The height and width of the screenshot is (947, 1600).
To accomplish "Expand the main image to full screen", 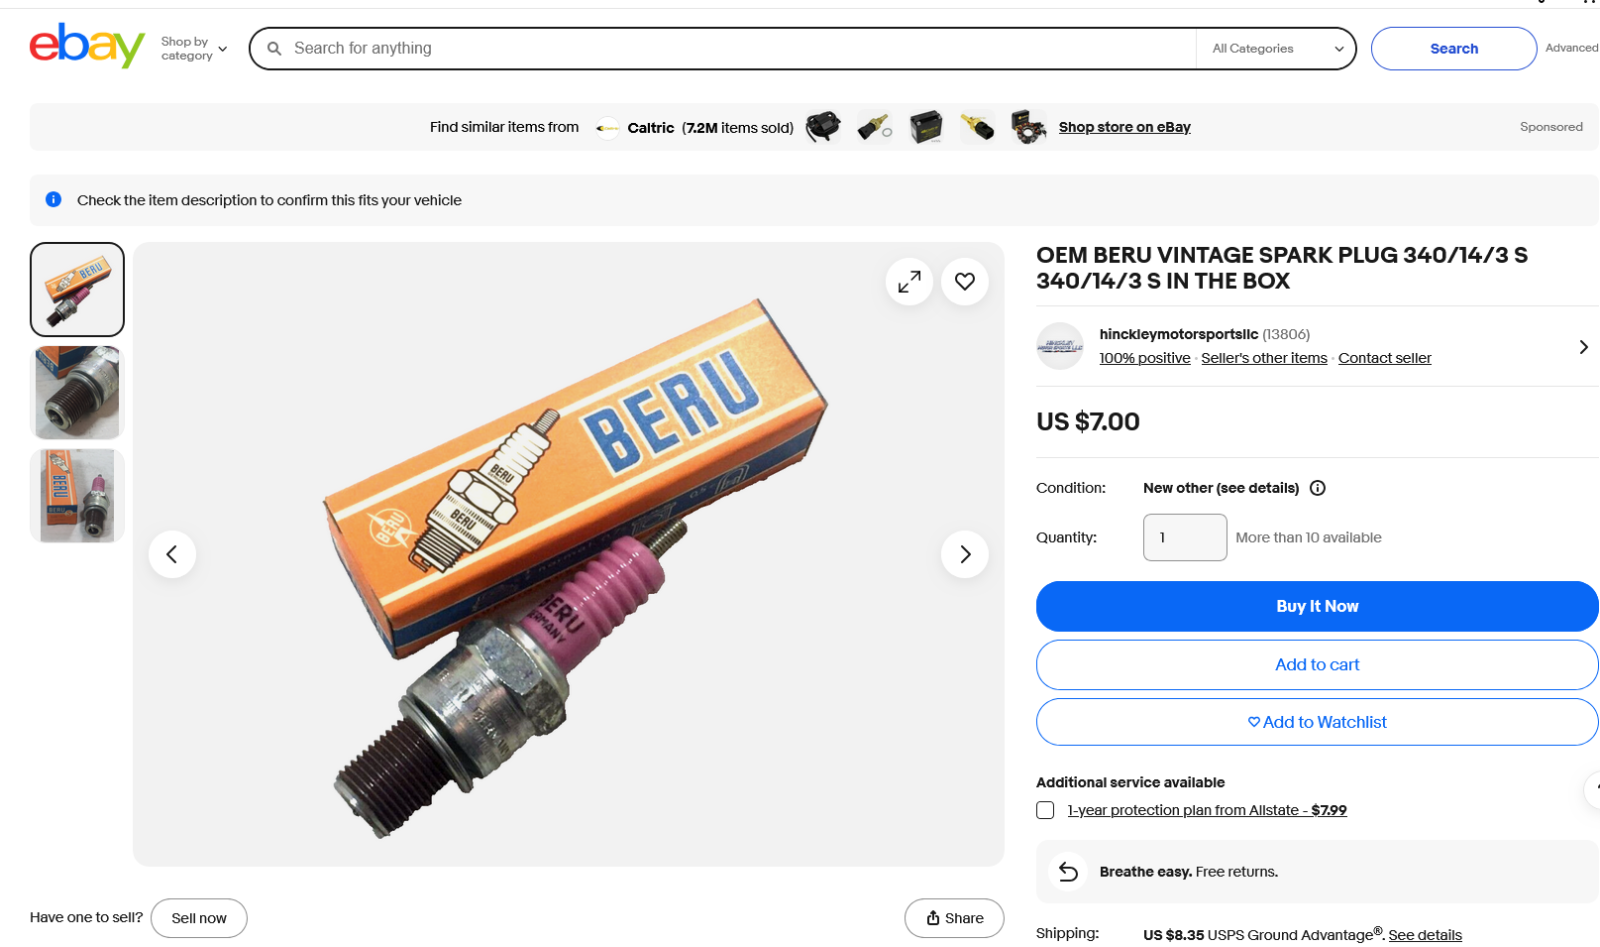I will click(x=909, y=283).
